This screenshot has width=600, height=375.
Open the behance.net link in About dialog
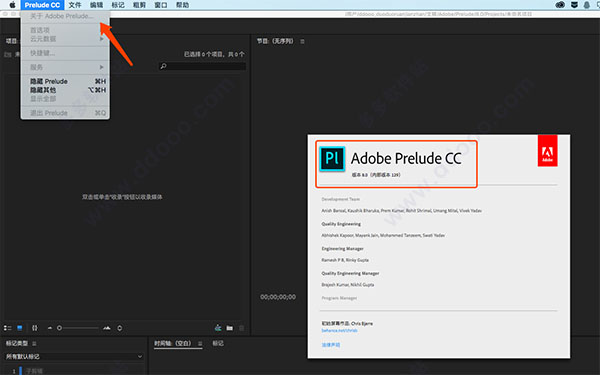coord(339,330)
